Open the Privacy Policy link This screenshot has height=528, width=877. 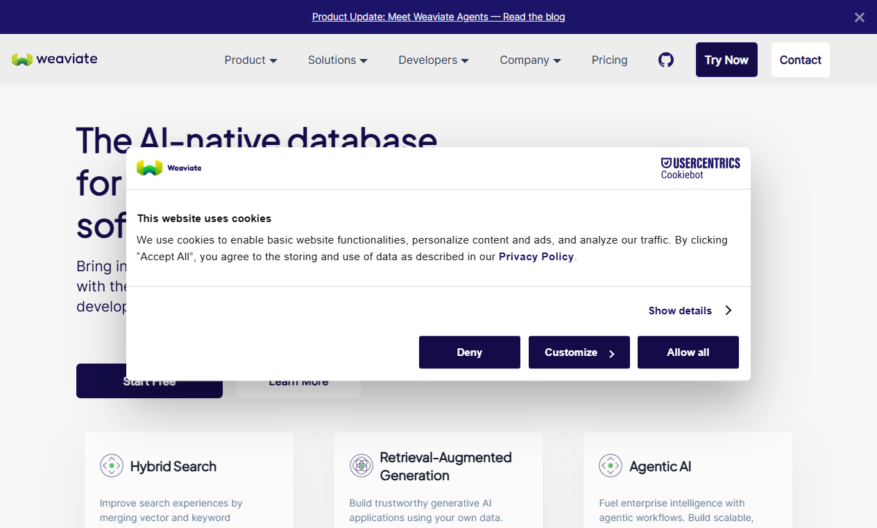tap(536, 257)
